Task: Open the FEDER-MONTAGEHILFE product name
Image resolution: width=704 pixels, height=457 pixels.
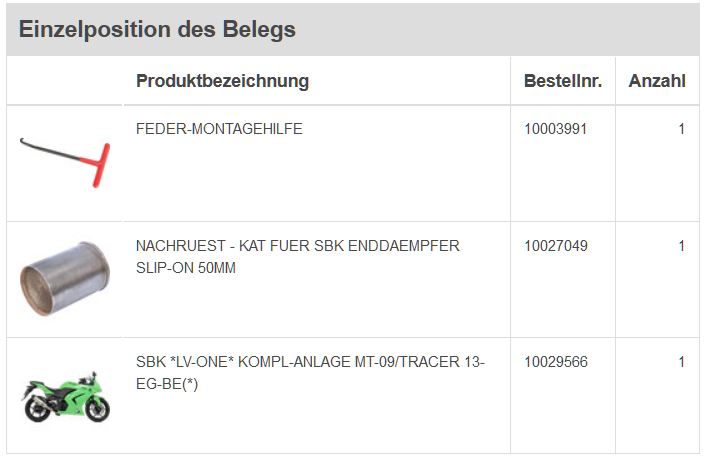Action: click(219, 129)
